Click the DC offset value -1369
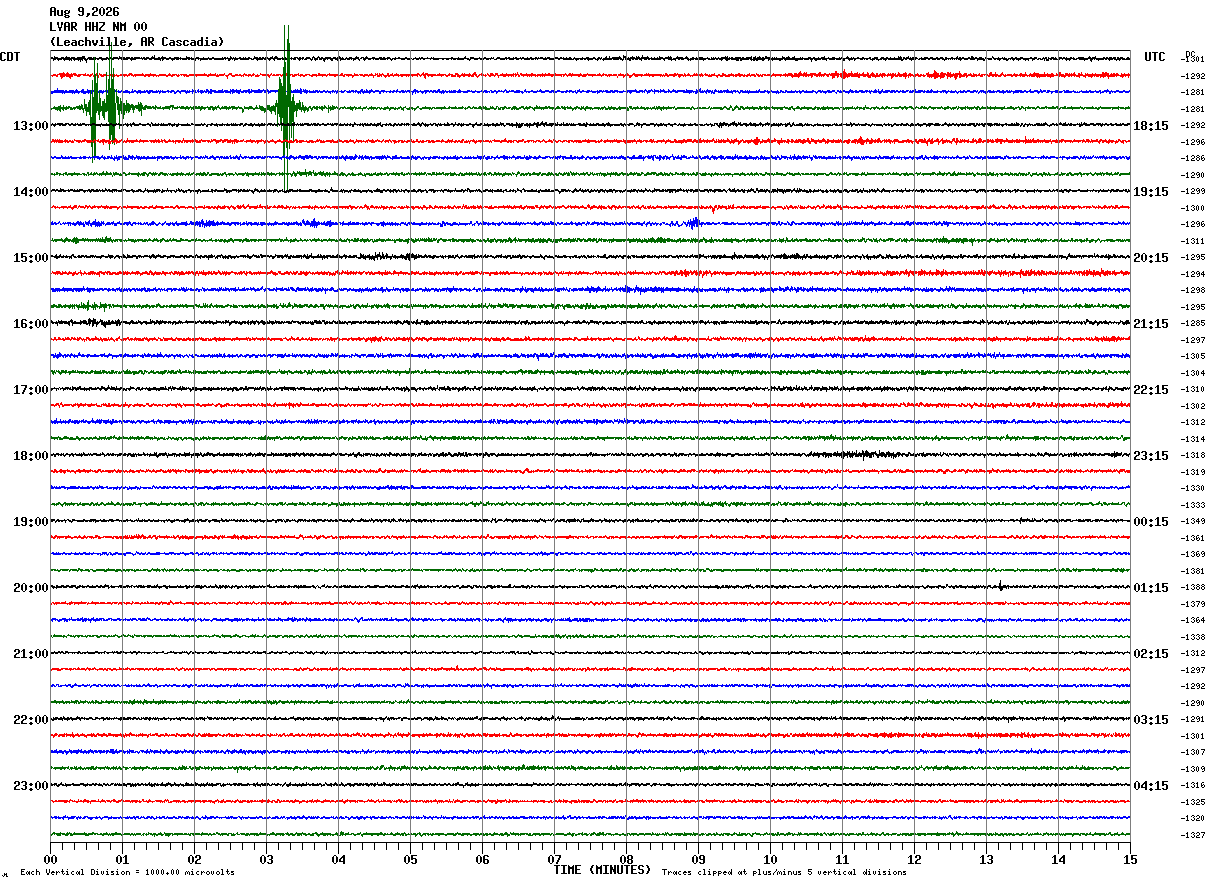 [x=1193, y=555]
